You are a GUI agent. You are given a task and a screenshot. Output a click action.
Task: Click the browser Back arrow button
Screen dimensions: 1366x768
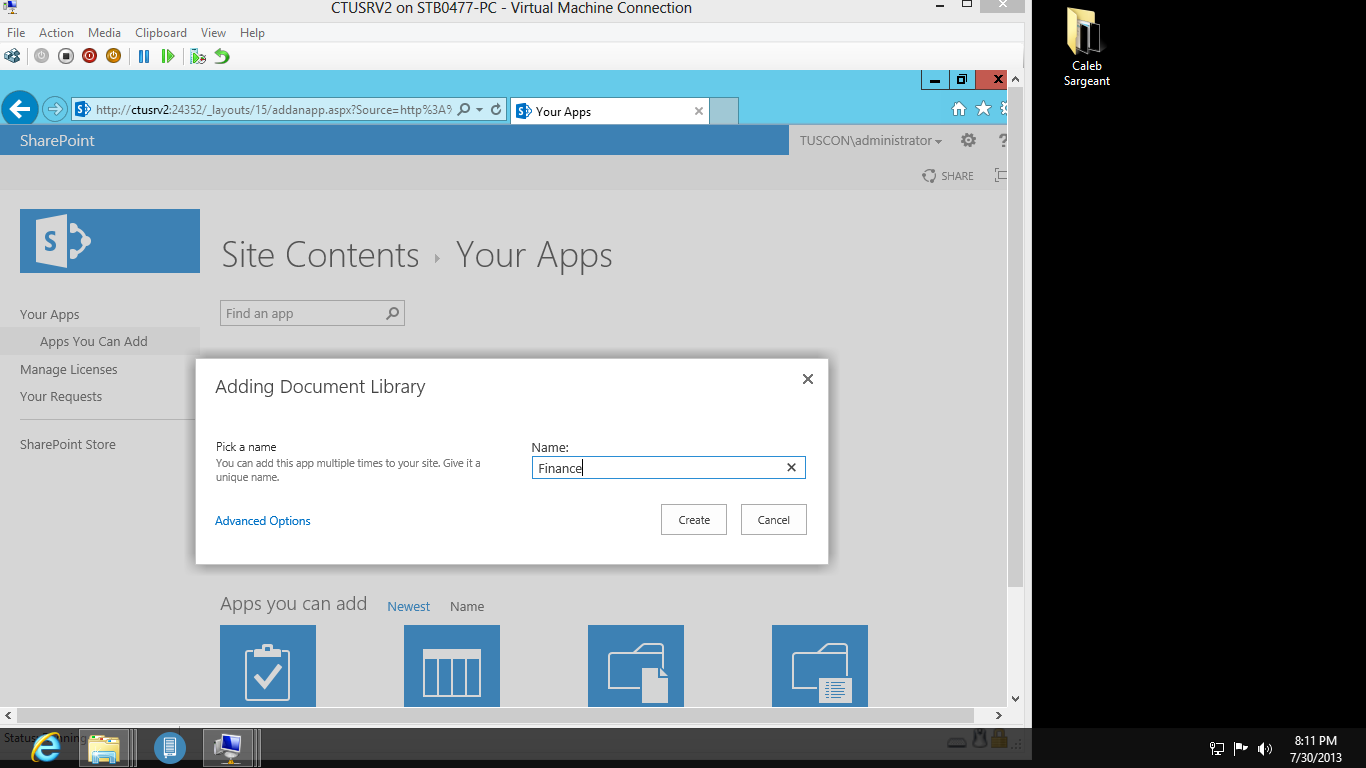click(x=20, y=109)
